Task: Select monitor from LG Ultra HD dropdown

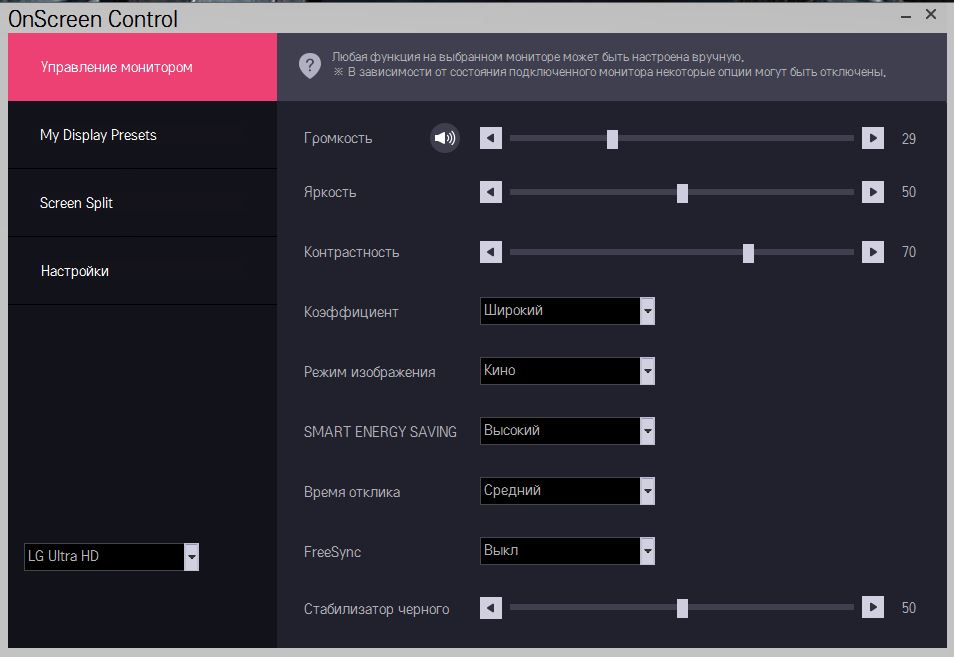Action: click(x=191, y=557)
